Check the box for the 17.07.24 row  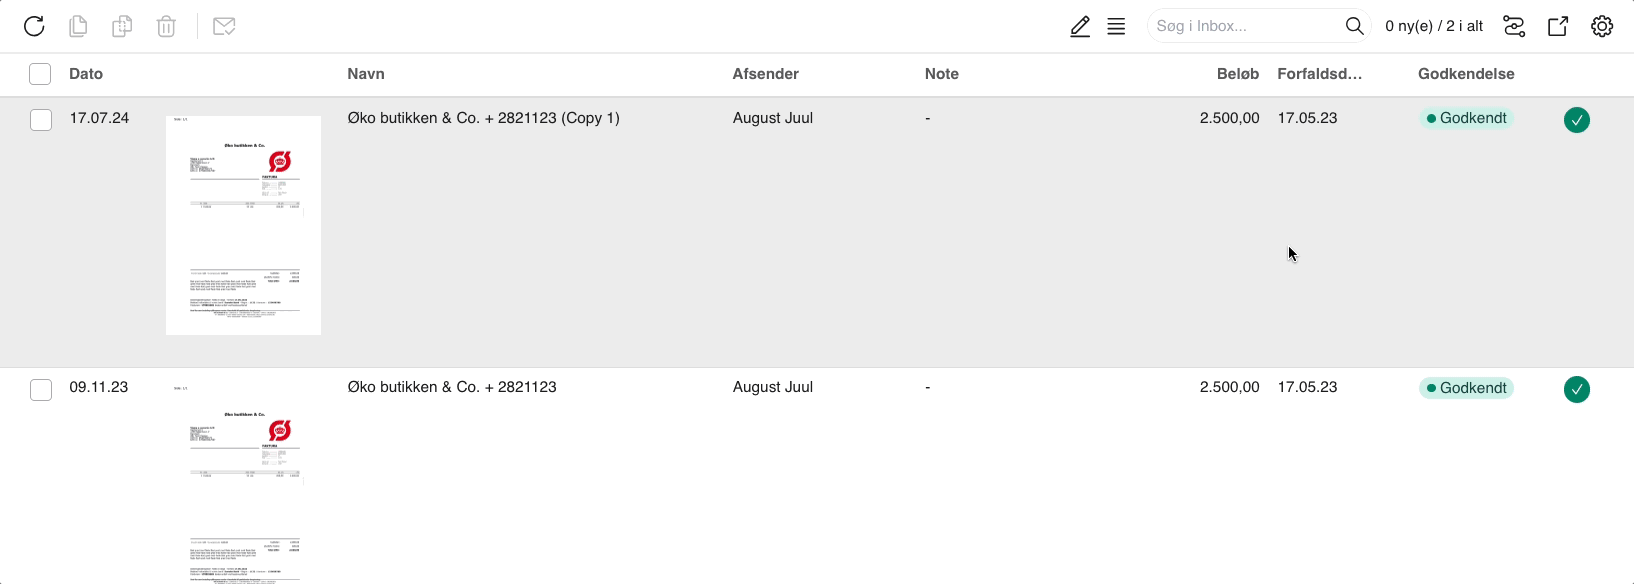41,120
